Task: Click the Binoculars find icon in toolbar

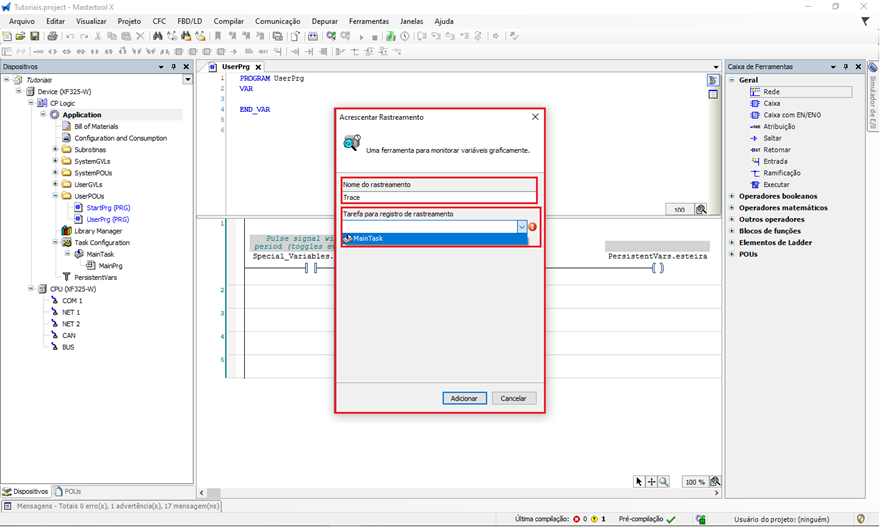Action: [x=157, y=36]
